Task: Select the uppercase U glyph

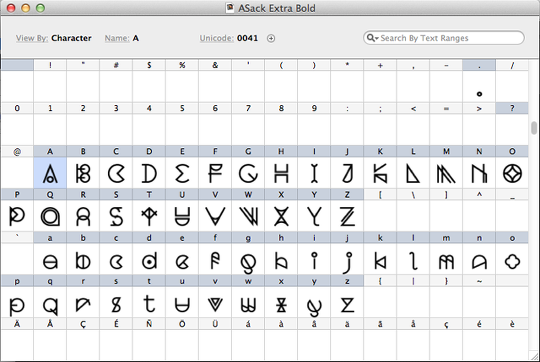Action: click(x=182, y=216)
